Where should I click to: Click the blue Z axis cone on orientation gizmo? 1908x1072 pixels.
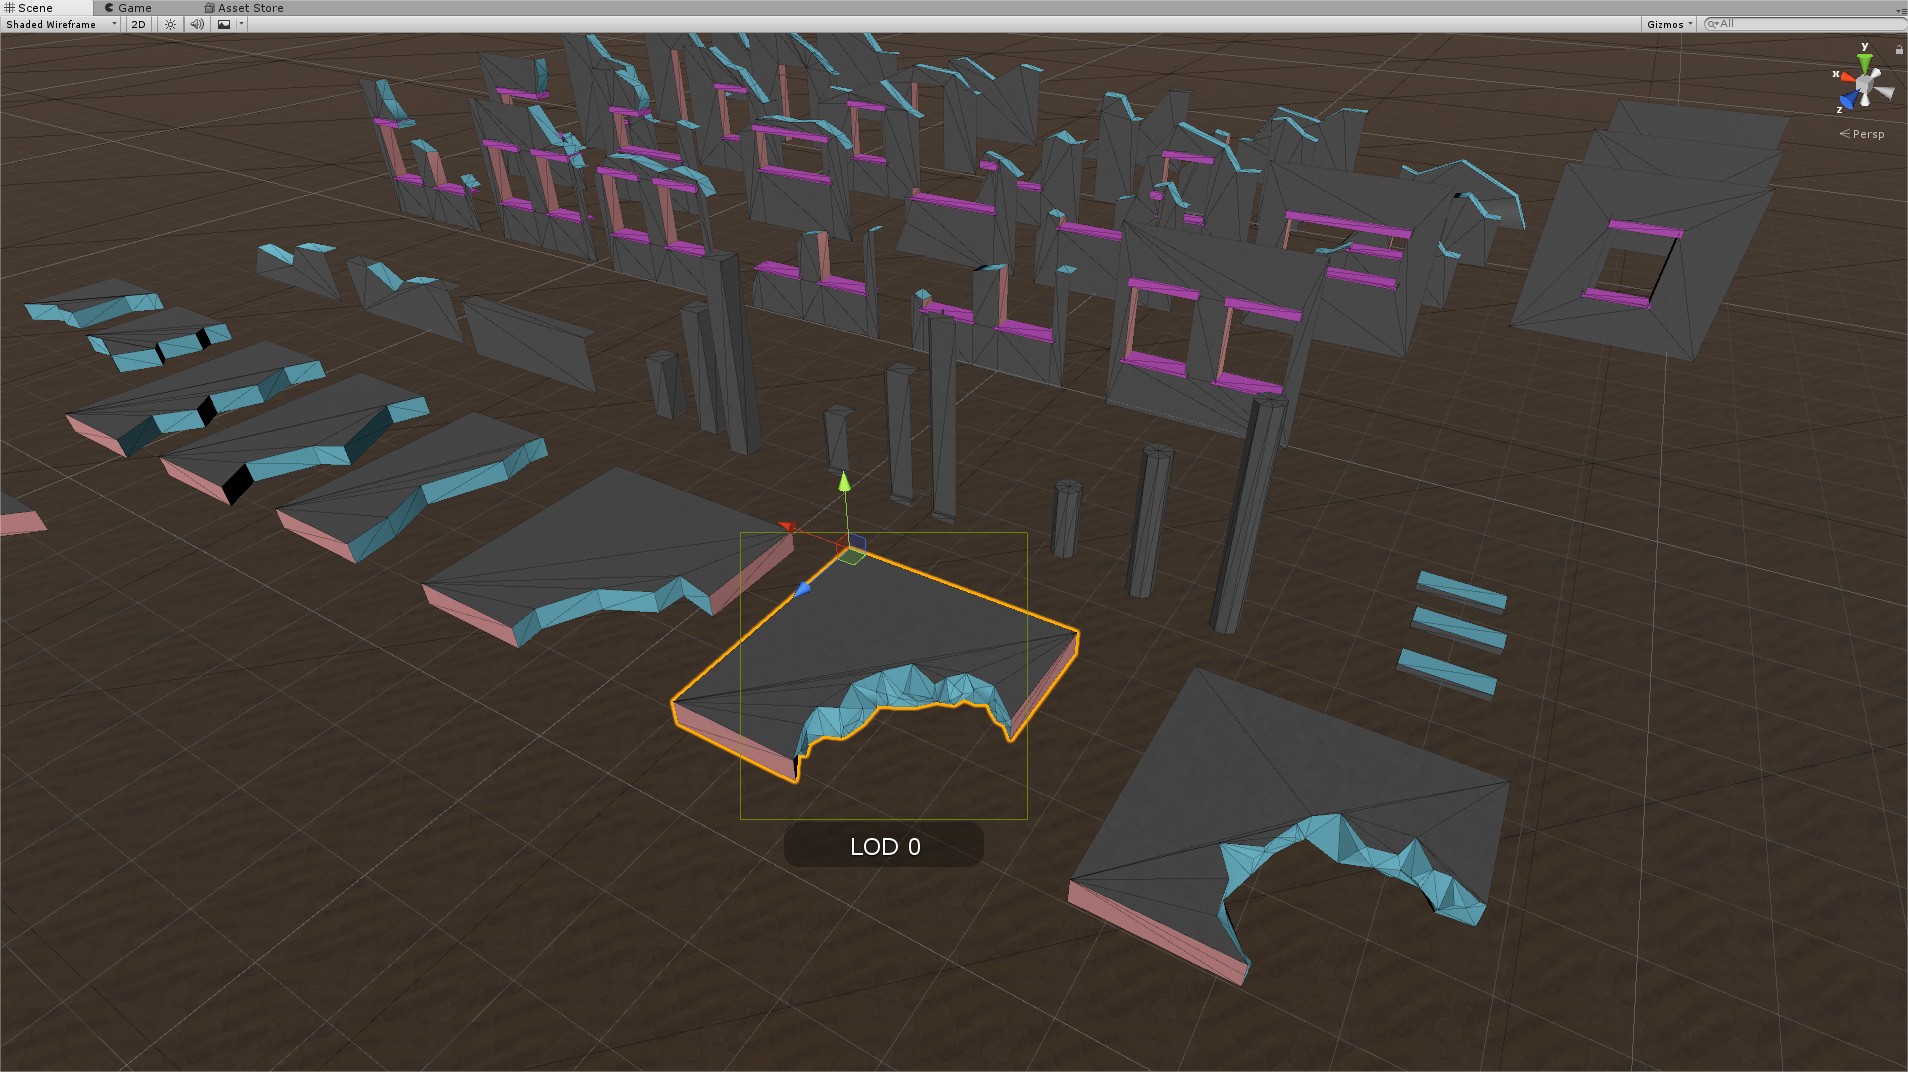[1850, 100]
